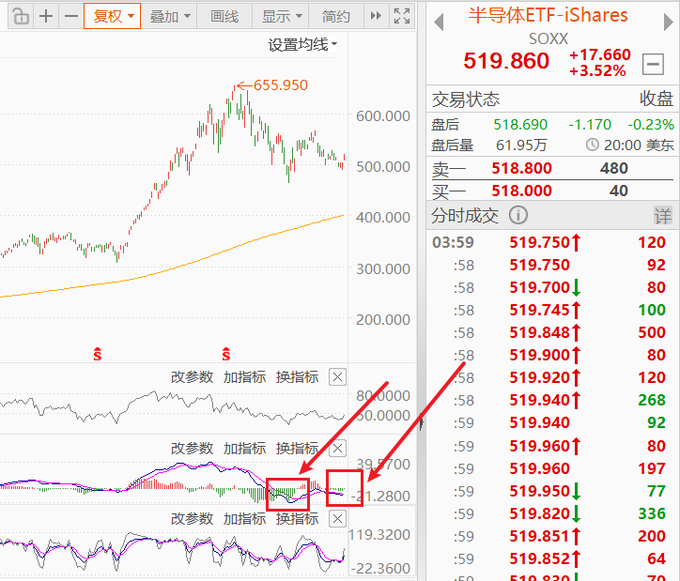Select the 画线 drawing tool
The image size is (680, 581).
224,16
